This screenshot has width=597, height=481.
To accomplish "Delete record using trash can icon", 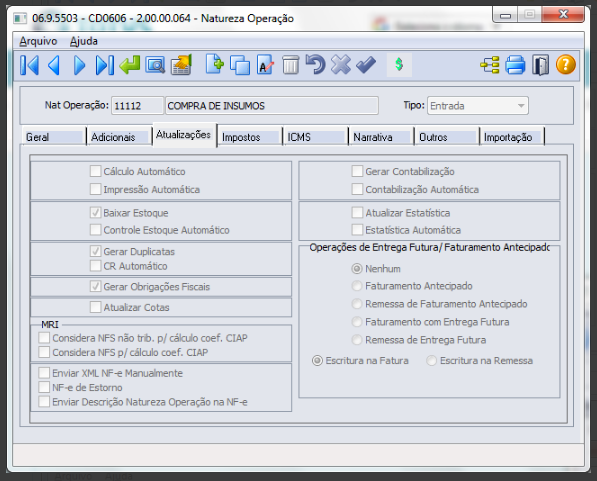I will pyautogui.click(x=291, y=65).
